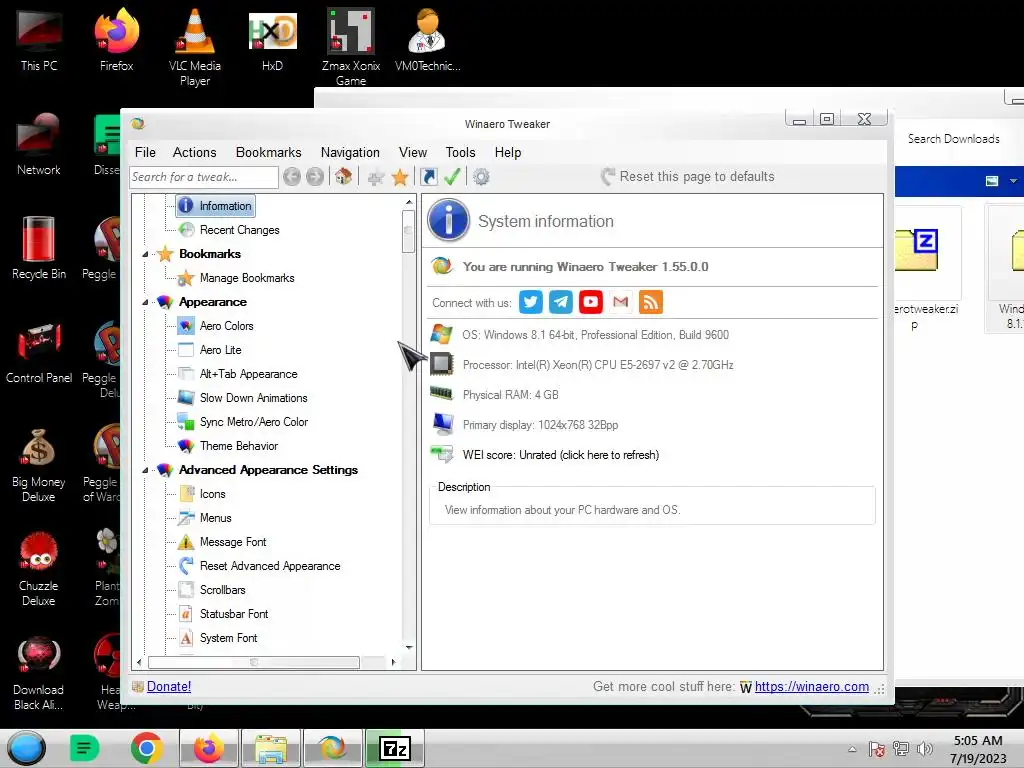Click the Zmax Xonix Game desktop icon

click(351, 47)
